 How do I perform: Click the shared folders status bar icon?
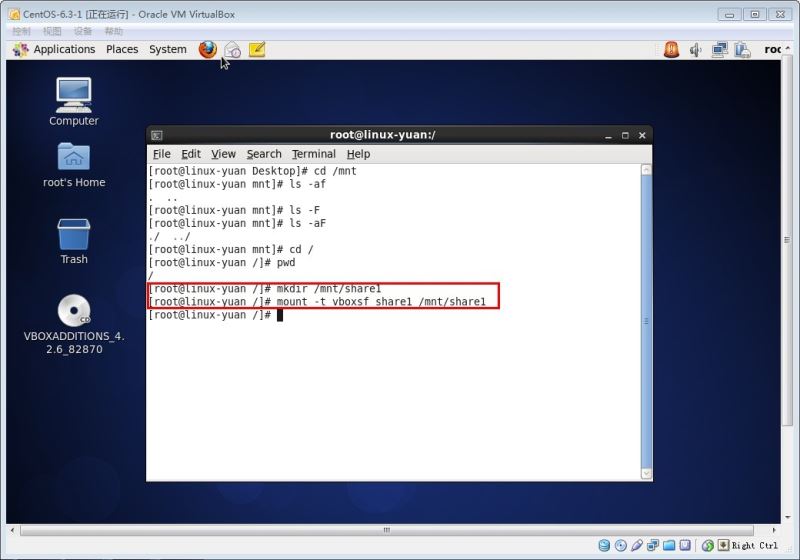pyautogui.click(x=669, y=545)
